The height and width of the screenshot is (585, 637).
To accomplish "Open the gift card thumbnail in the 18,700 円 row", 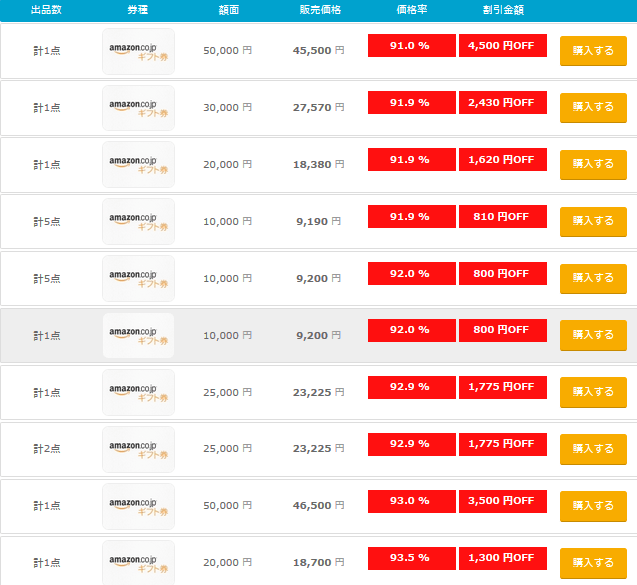I will coord(139,563).
